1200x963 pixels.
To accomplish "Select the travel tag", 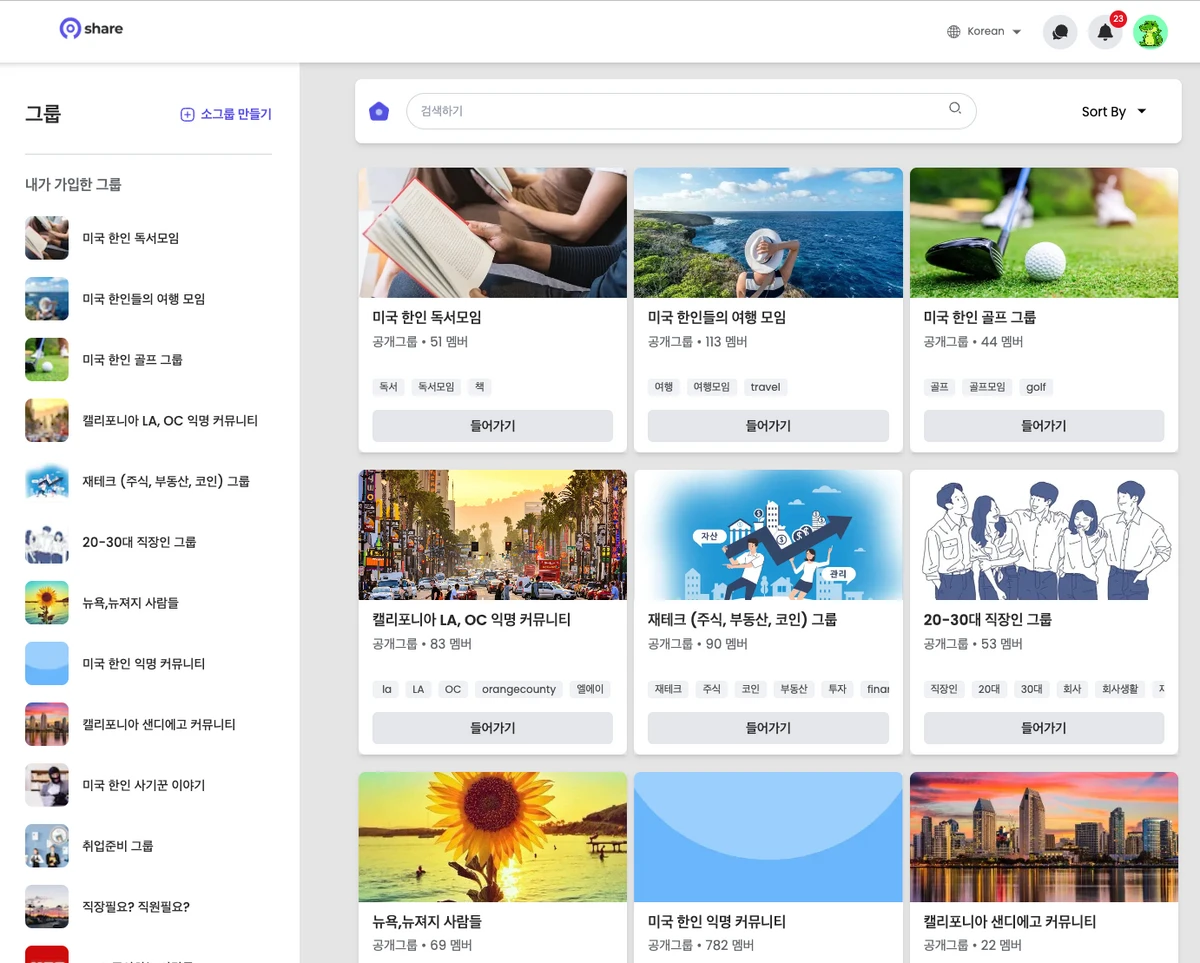I will 765,387.
